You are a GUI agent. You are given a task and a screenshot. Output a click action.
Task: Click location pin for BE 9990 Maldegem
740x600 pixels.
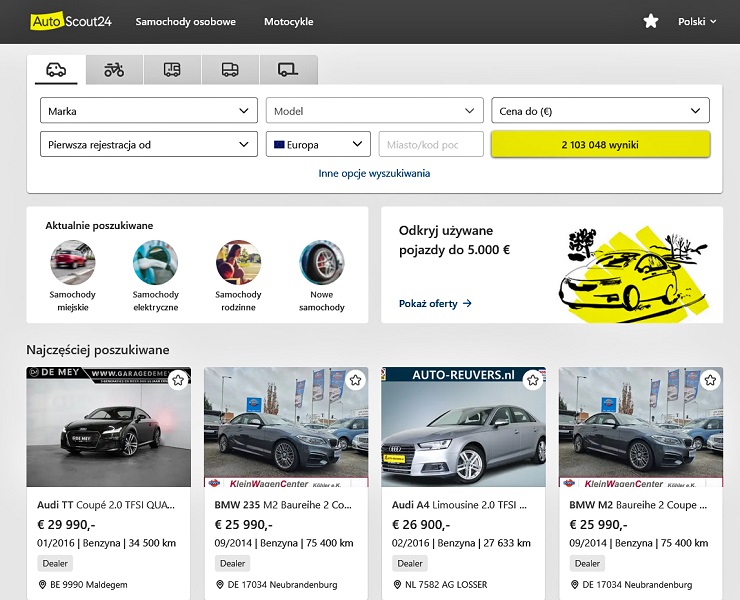(x=42, y=585)
